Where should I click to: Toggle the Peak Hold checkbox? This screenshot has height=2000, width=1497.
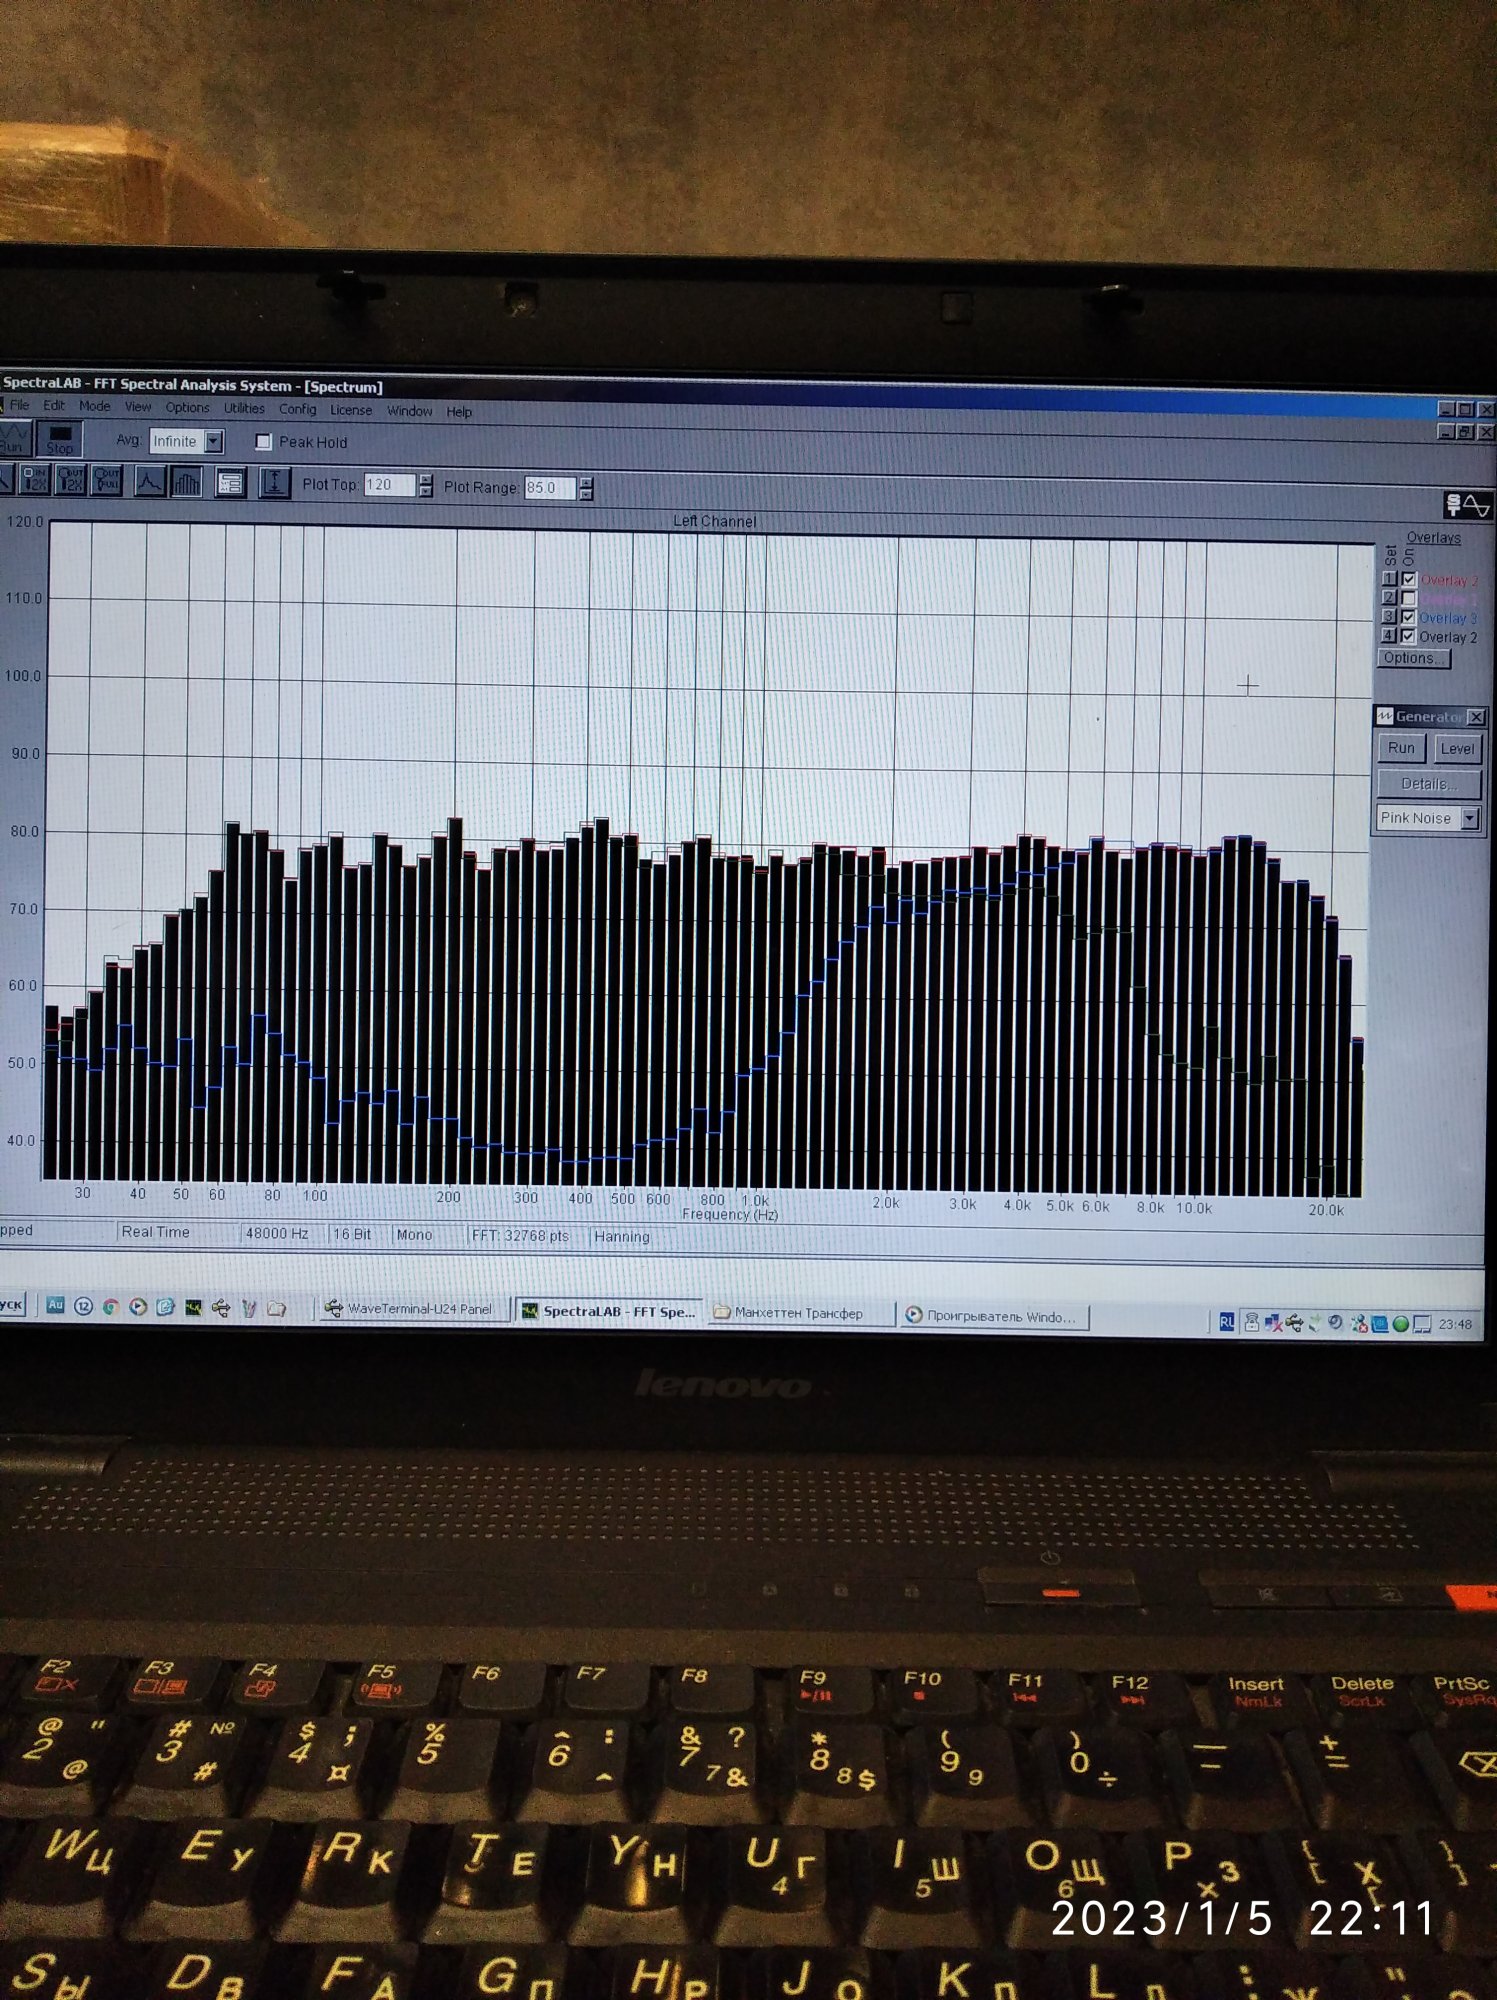click(x=263, y=441)
